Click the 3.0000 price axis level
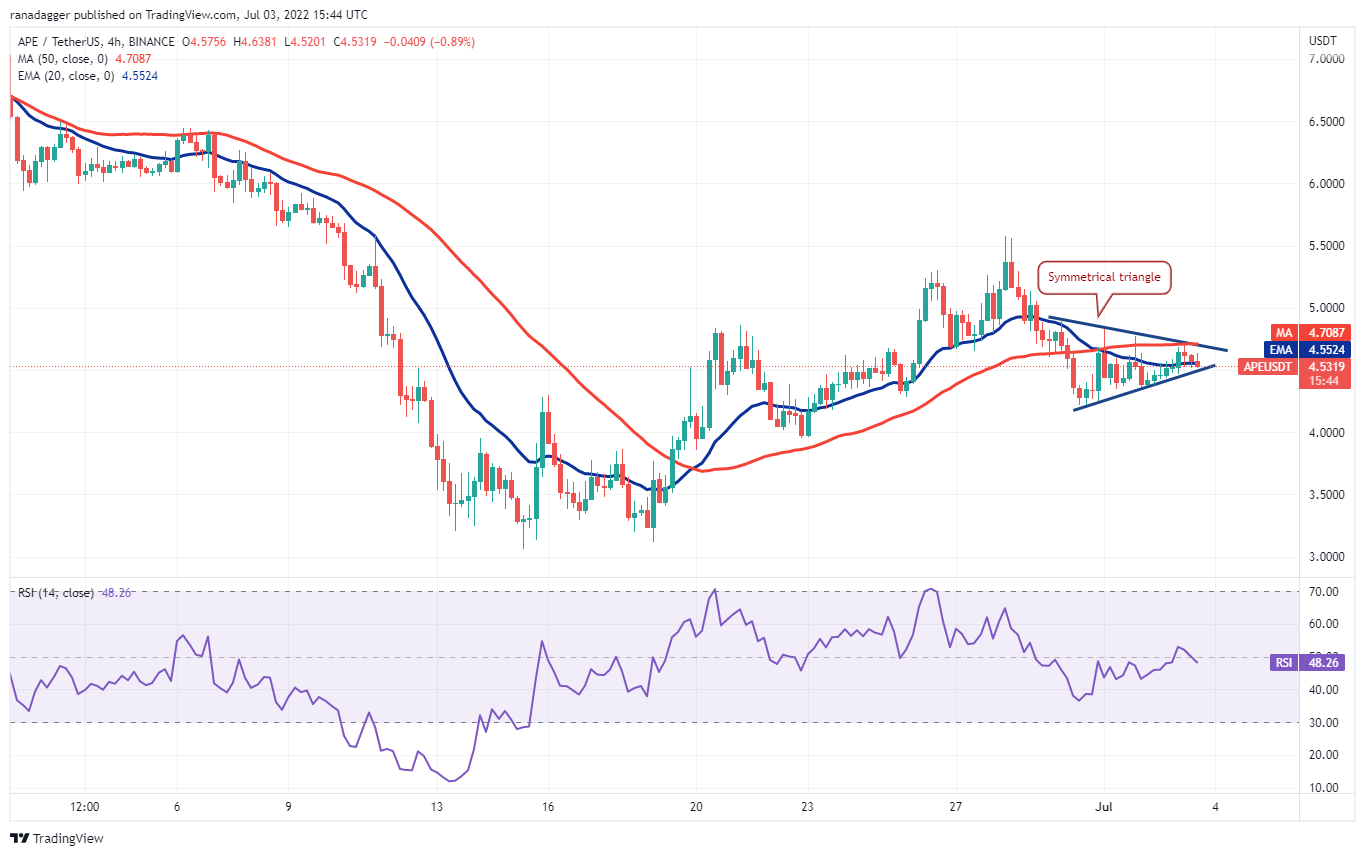The image size is (1365, 856). (x=1328, y=557)
